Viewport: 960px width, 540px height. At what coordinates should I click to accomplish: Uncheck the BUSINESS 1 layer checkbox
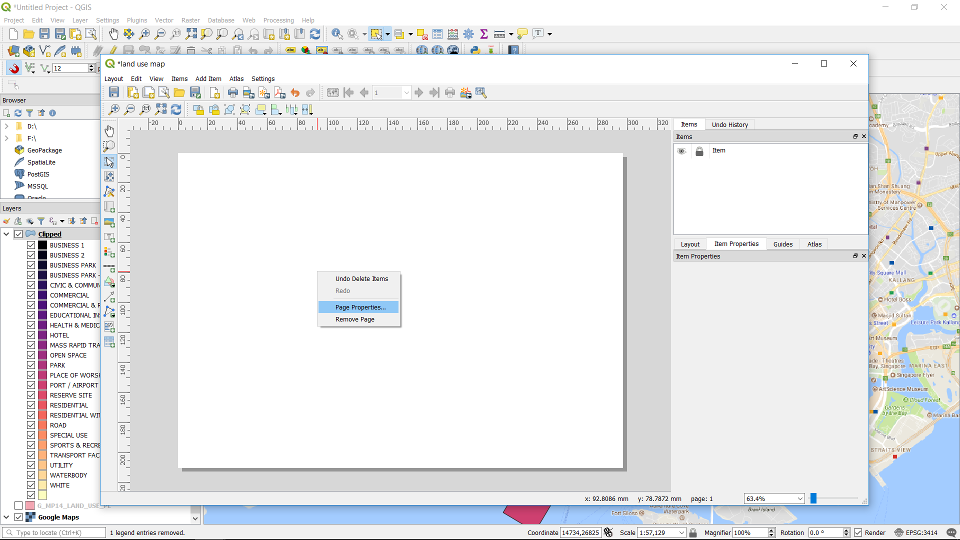(x=31, y=245)
